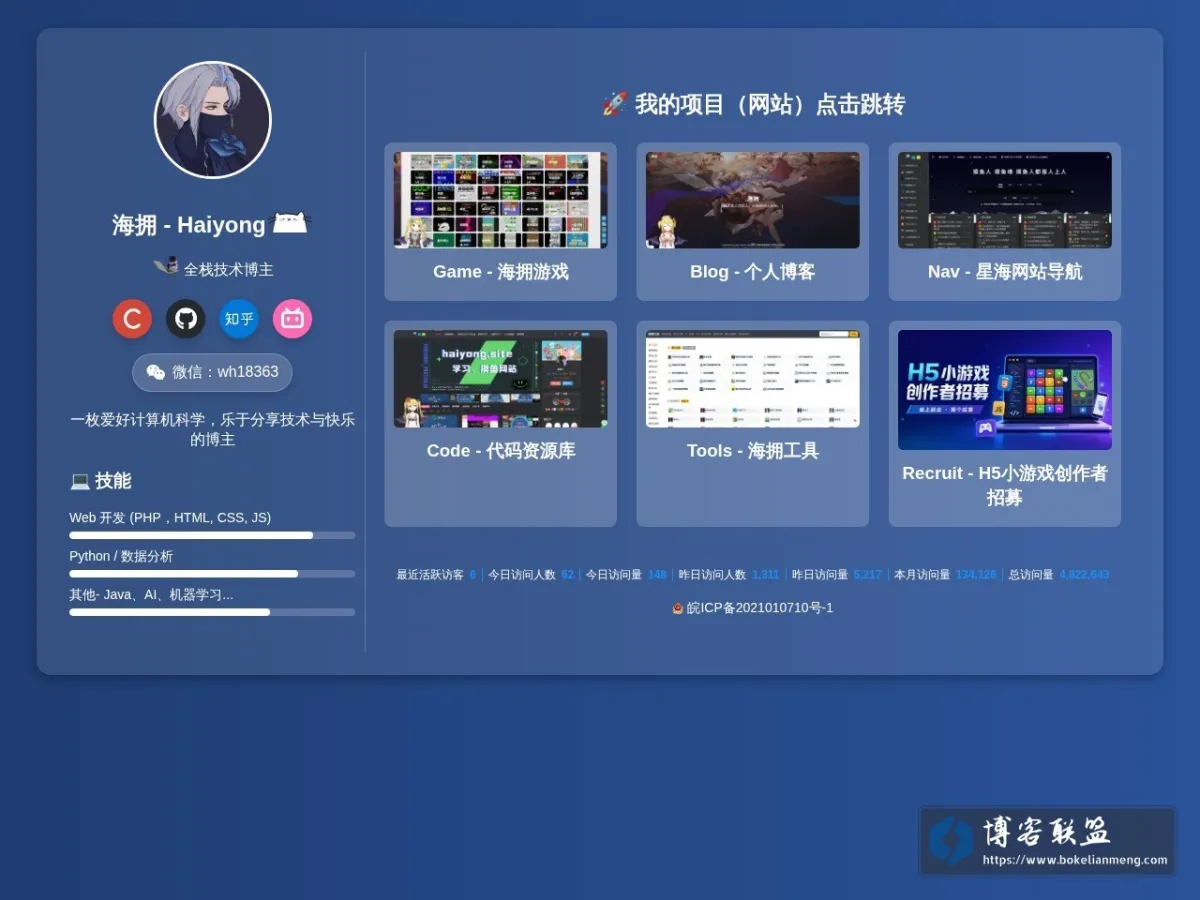The image size is (1200, 900).
Task: Open Recruit - H5小游戏创作者招募 card title
Action: [x=1005, y=485]
